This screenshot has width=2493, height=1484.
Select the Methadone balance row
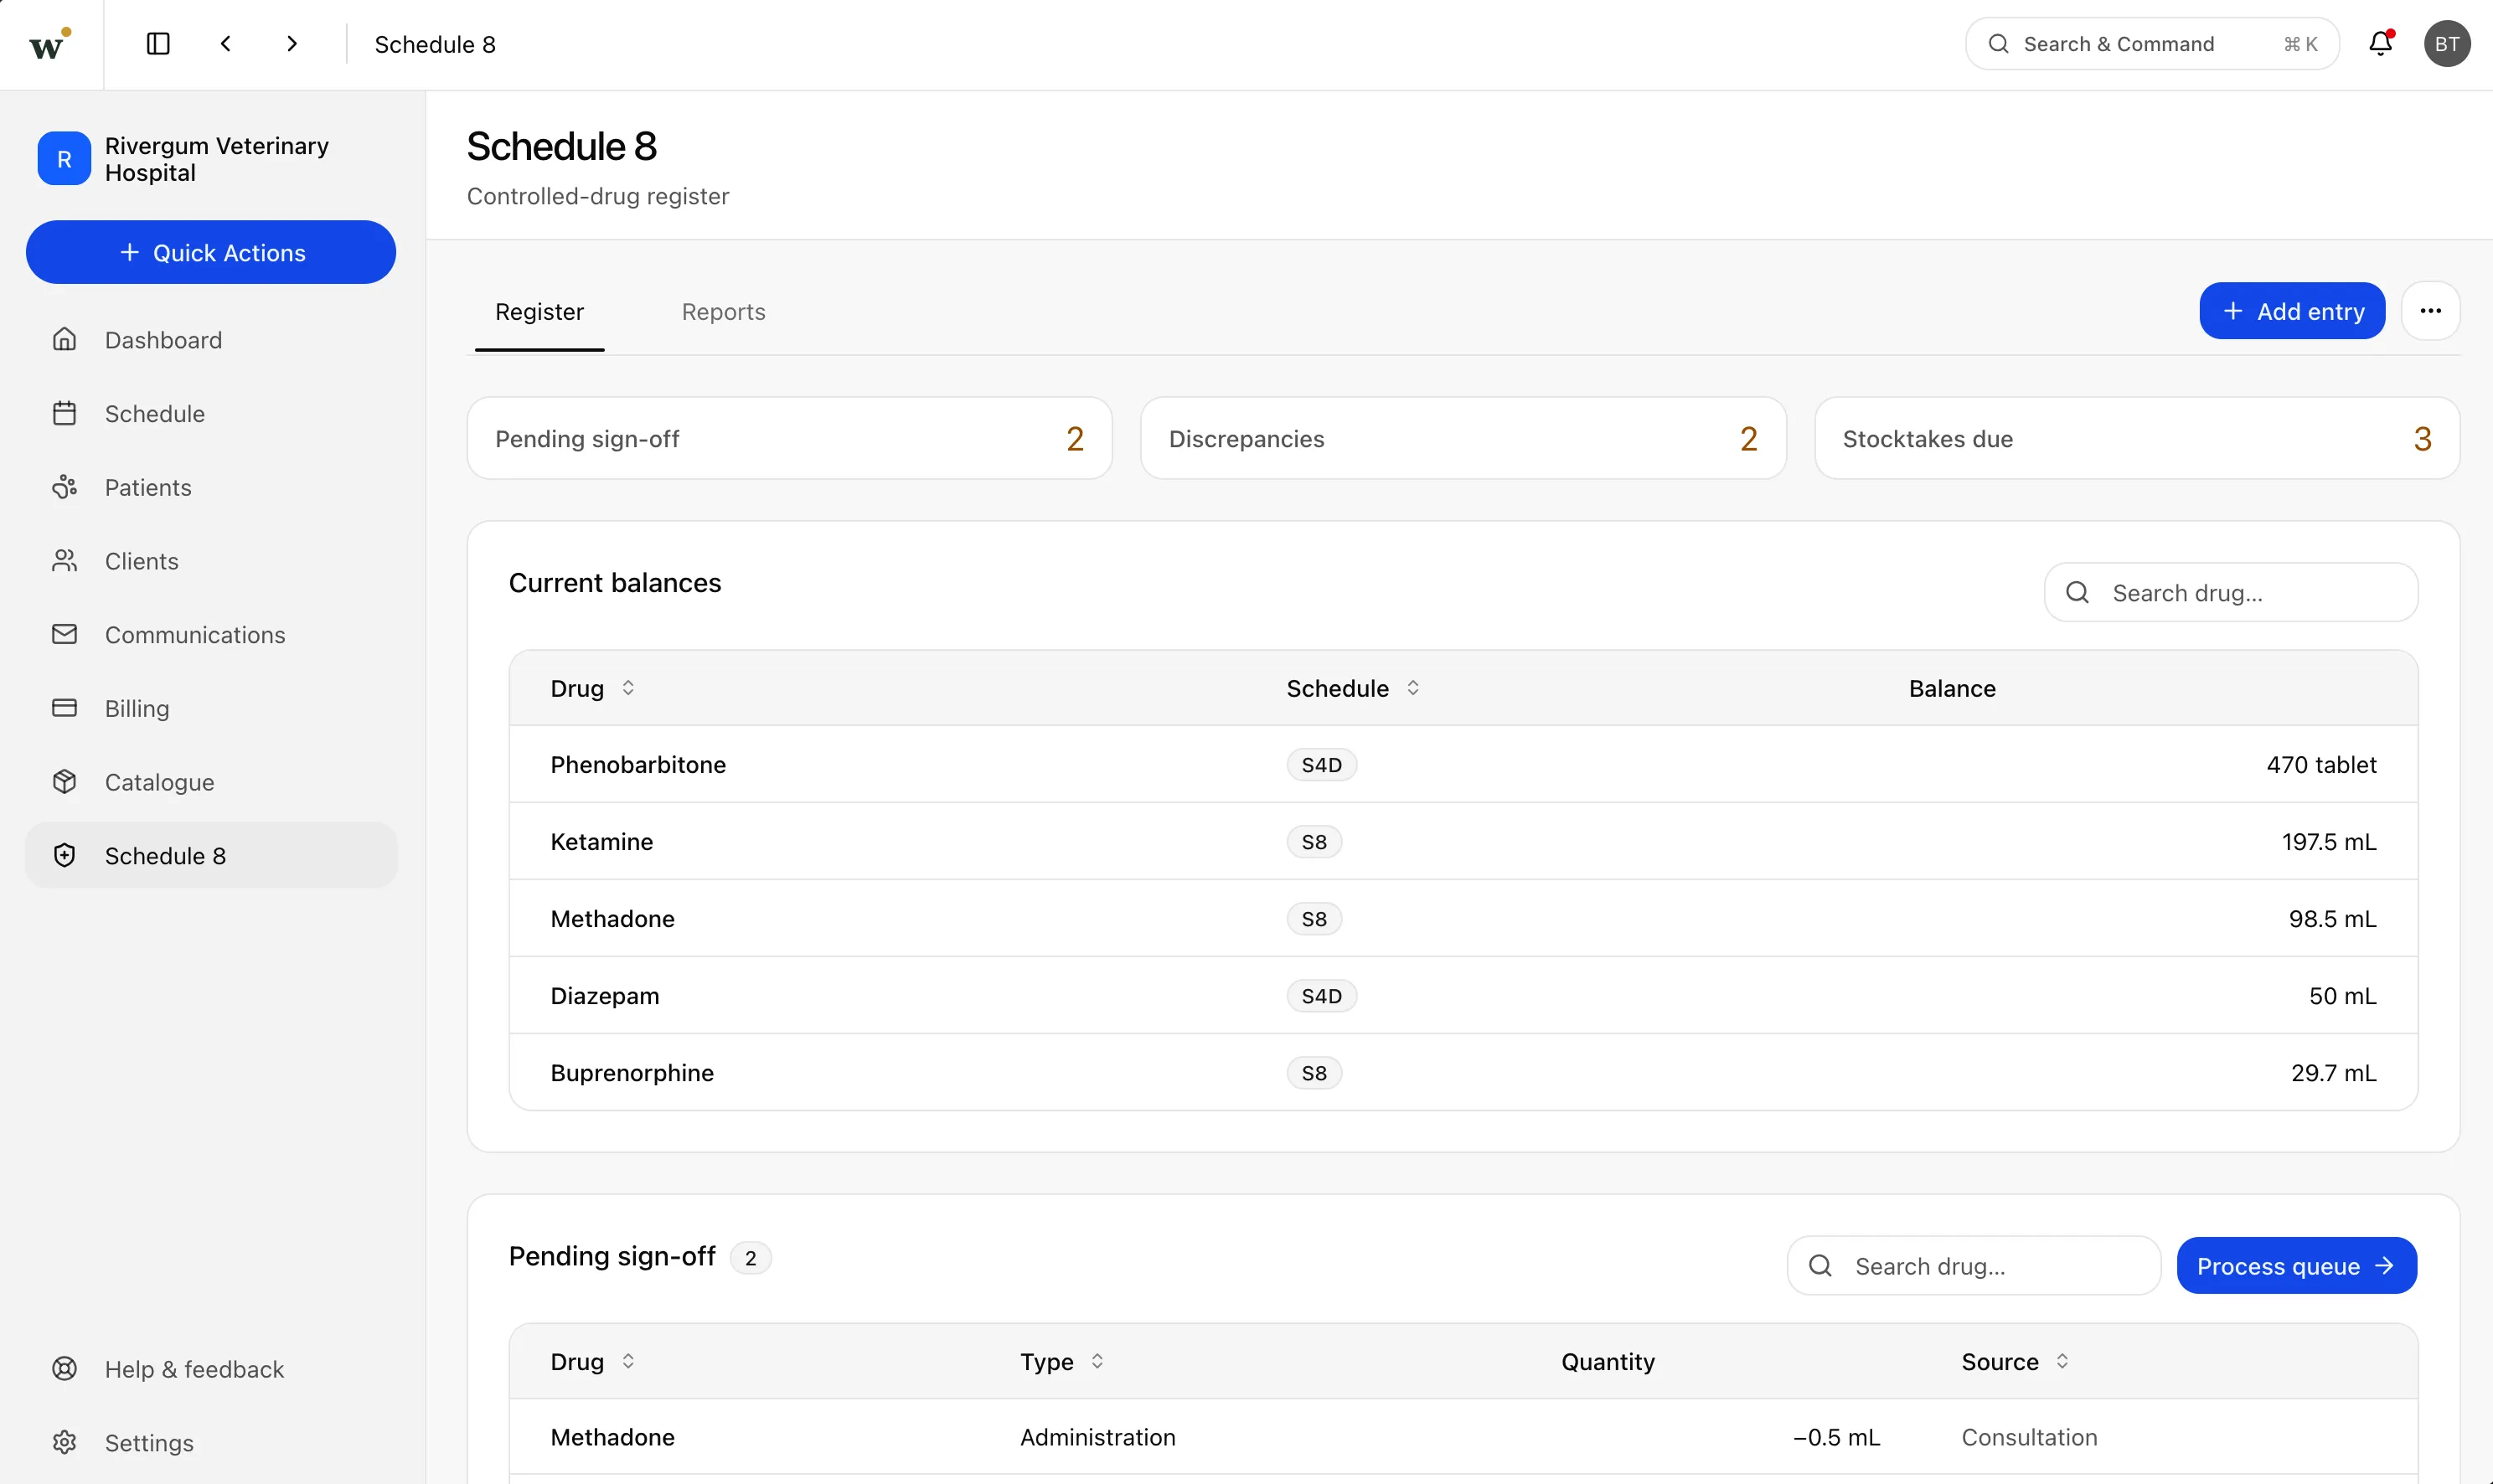[x=1463, y=918]
